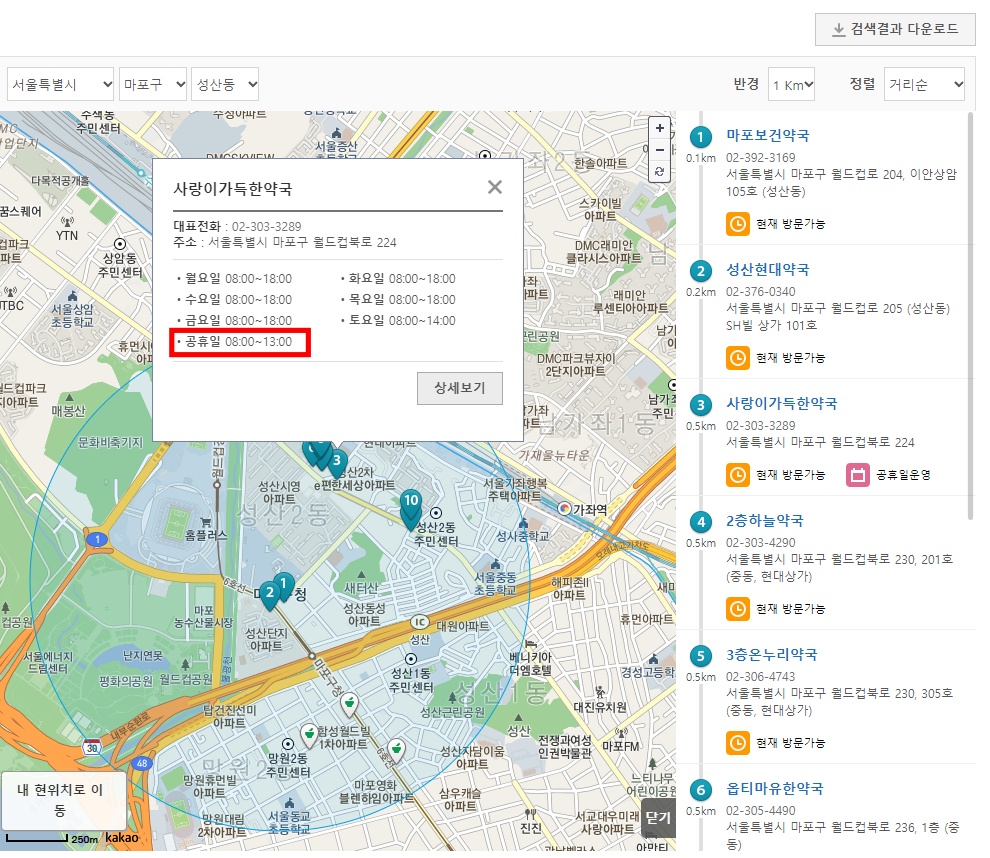This screenshot has width=990, height=858.
Task: Open the 옵티마유한약국 listing link
Action: point(775,789)
